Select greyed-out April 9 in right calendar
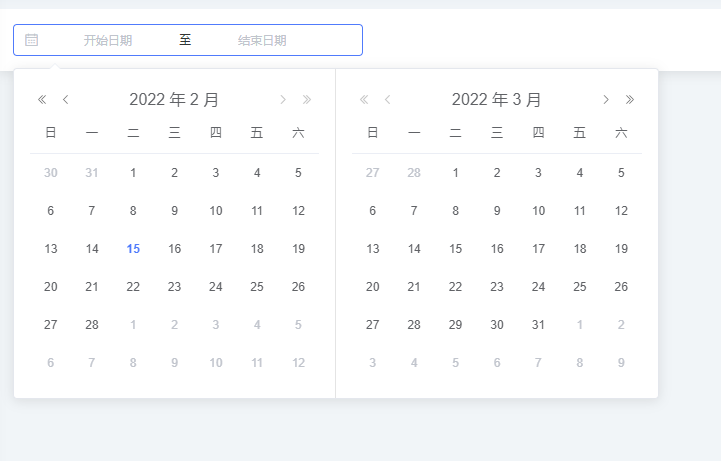 (621, 363)
